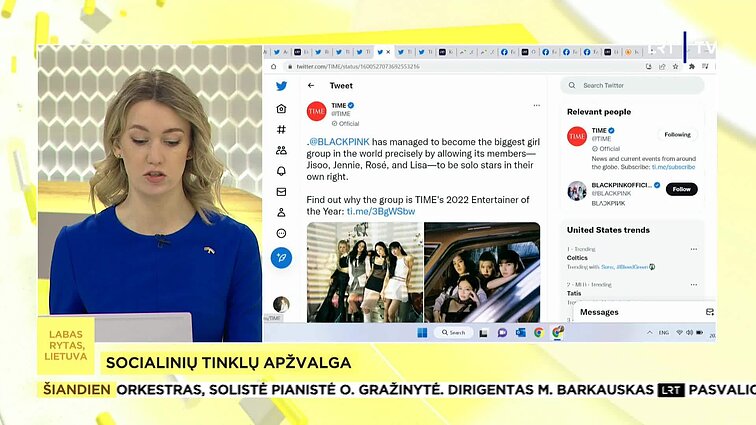
Task: Open Explore with the hashtag icon
Action: (x=282, y=129)
